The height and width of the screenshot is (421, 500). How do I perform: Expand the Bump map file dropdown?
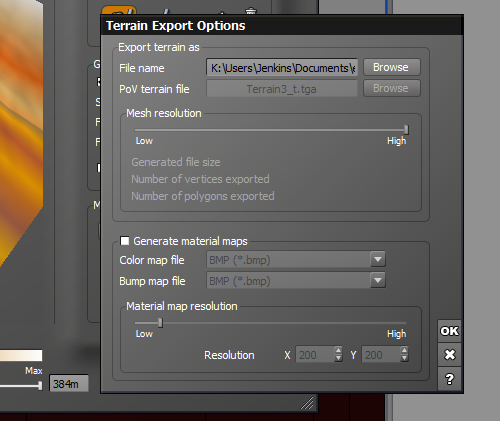[378, 280]
